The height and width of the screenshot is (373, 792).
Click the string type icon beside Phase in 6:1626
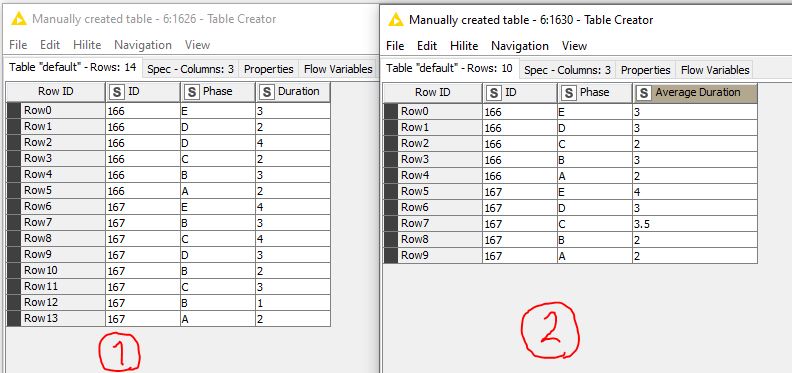pyautogui.click(x=192, y=92)
